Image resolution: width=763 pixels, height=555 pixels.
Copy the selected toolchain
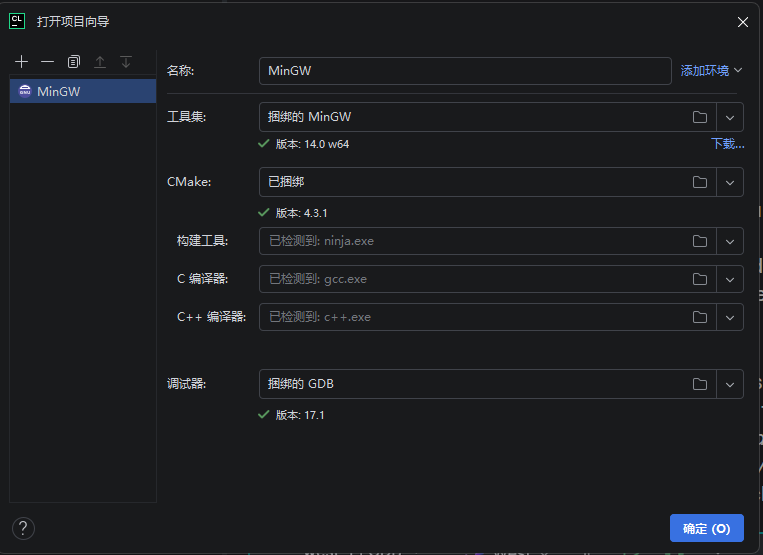(x=73, y=62)
